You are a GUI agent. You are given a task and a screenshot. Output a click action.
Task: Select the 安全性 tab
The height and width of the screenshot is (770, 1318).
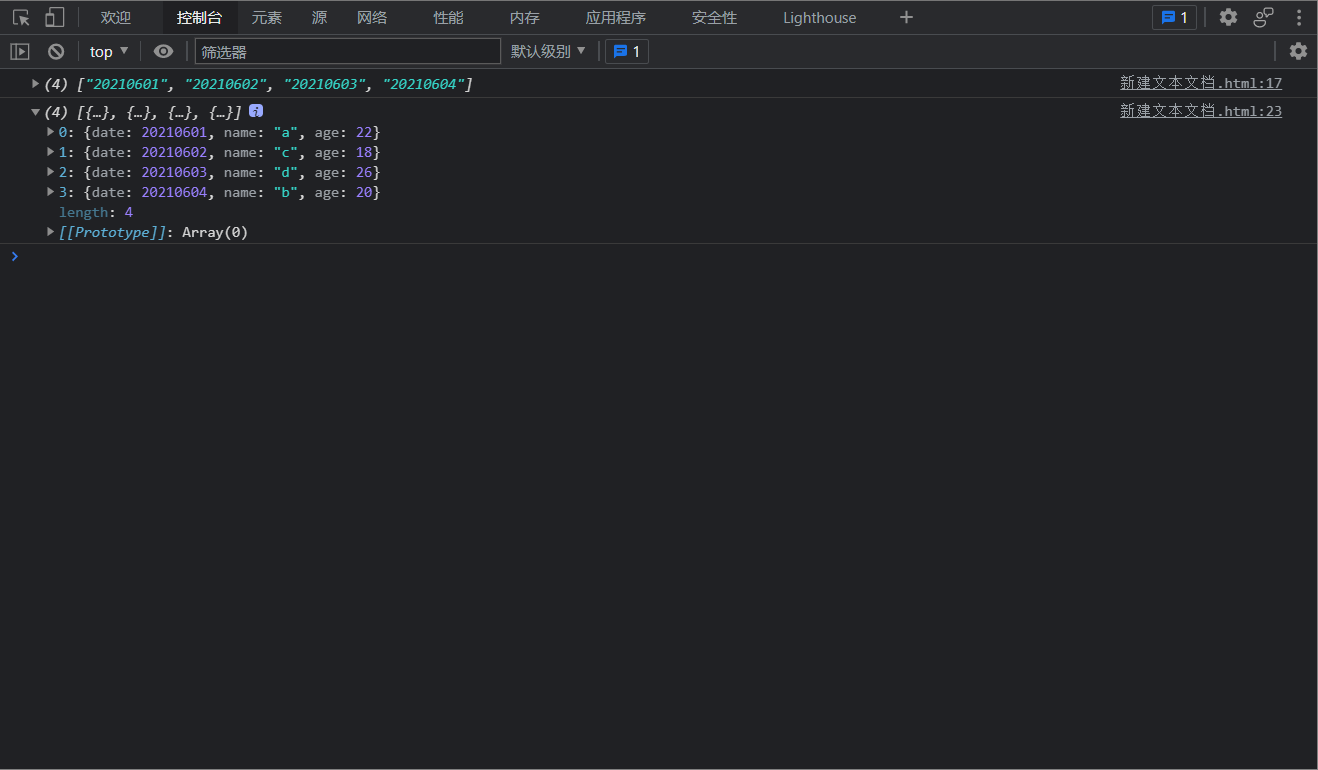coord(714,17)
